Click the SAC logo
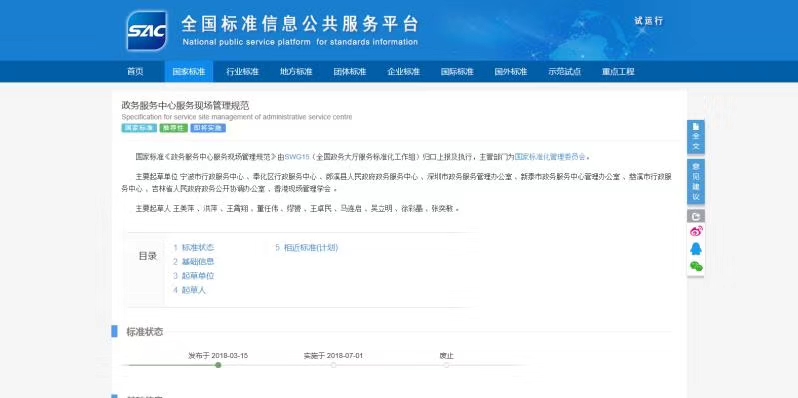This screenshot has height=398, width=798. [147, 31]
